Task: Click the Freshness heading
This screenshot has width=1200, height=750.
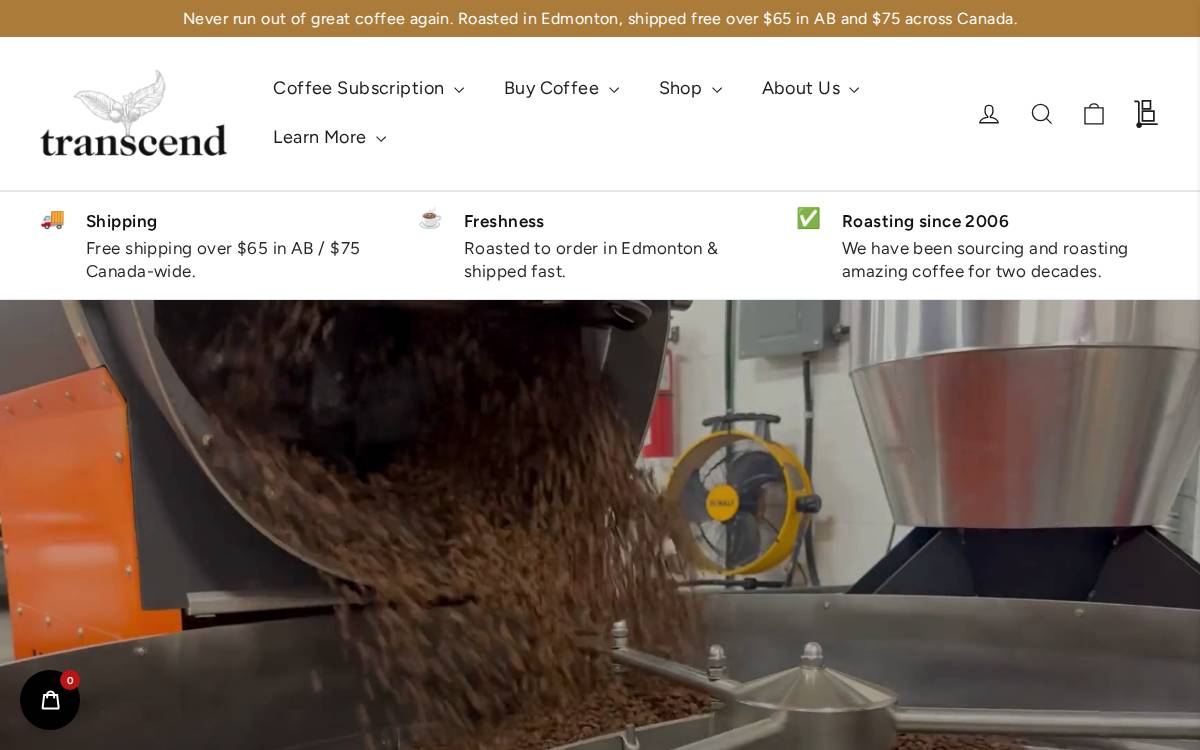Action: coord(504,221)
